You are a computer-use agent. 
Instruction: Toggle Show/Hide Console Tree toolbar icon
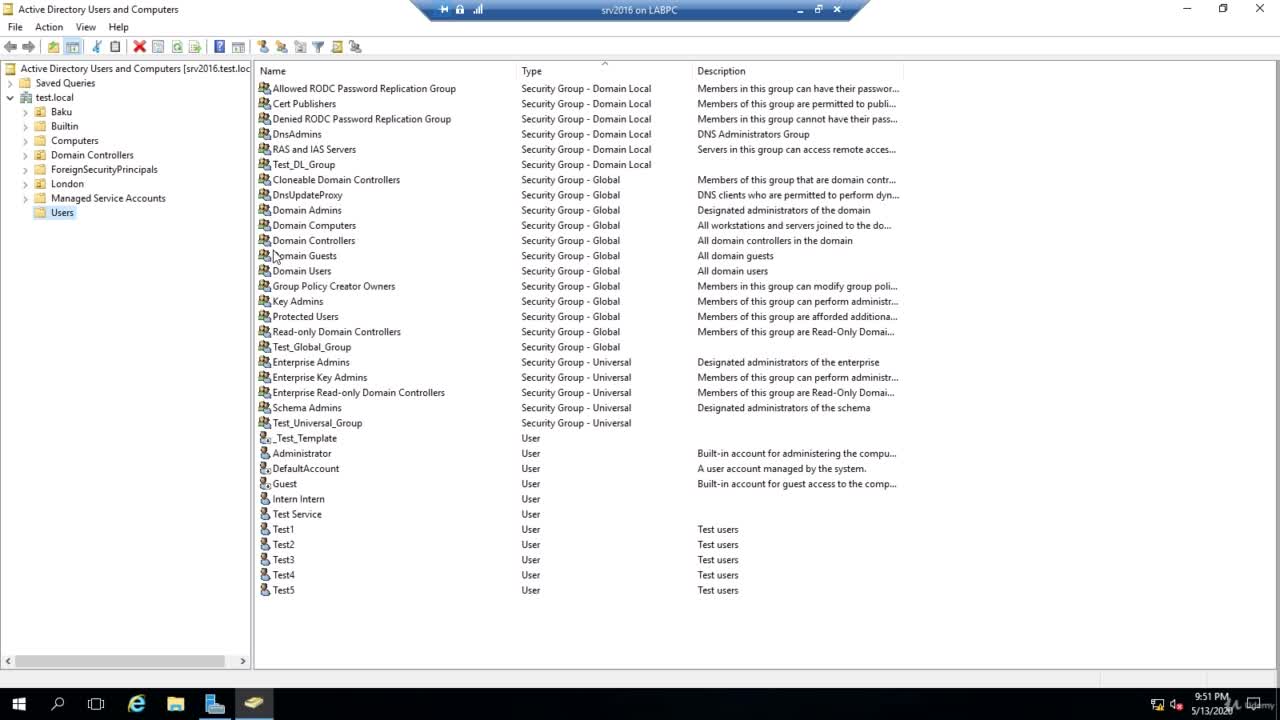pyautogui.click(x=73, y=47)
